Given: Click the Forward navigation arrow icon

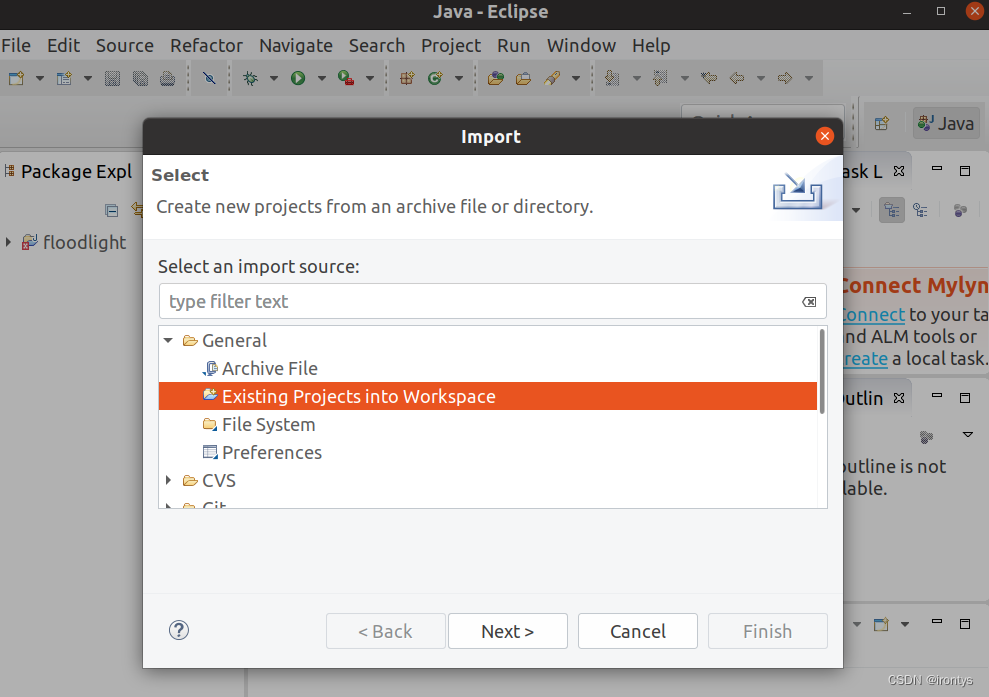Looking at the screenshot, I should (x=785, y=78).
